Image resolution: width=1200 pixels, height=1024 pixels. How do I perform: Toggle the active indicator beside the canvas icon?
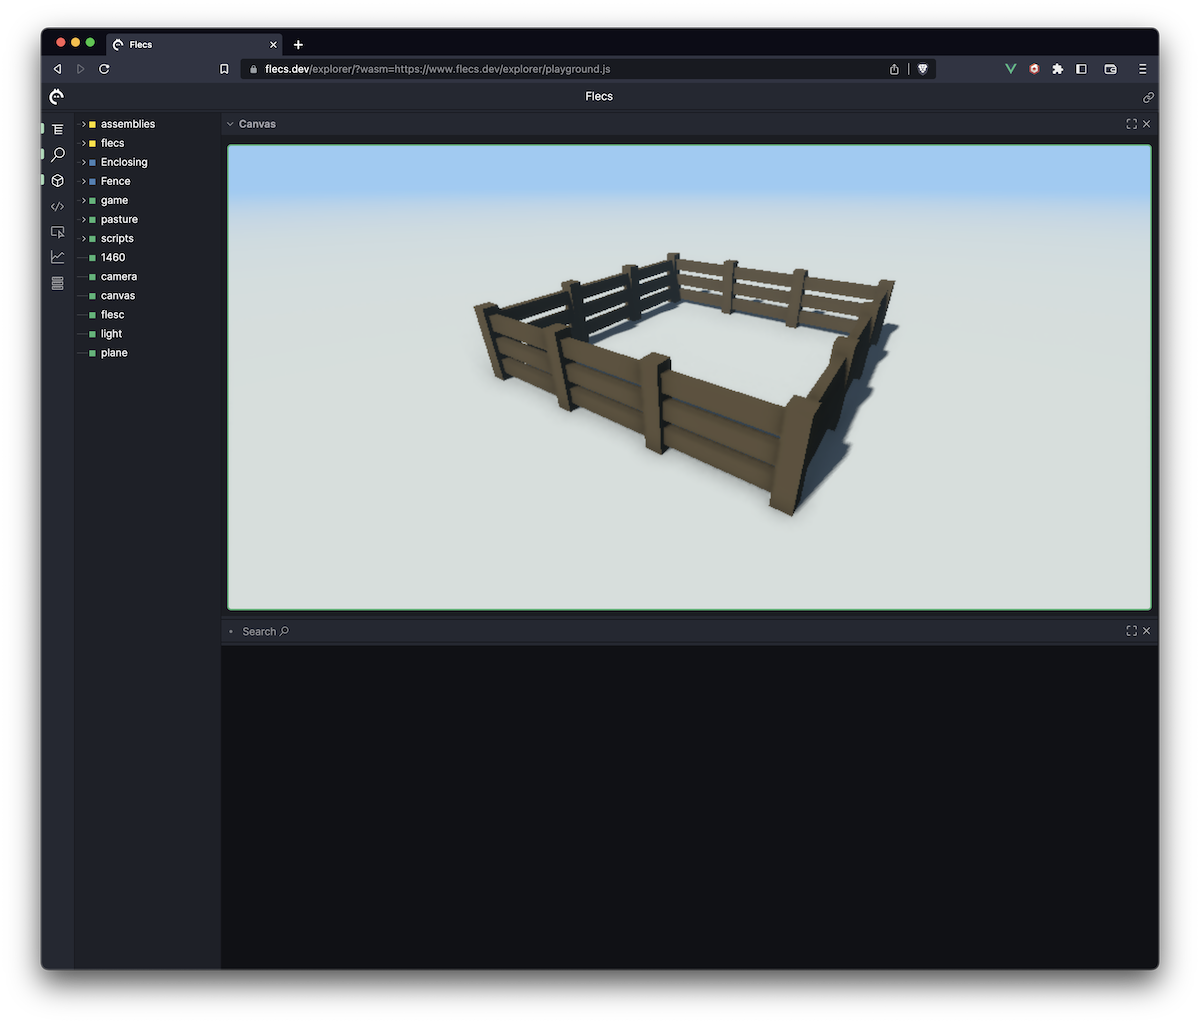point(44,180)
